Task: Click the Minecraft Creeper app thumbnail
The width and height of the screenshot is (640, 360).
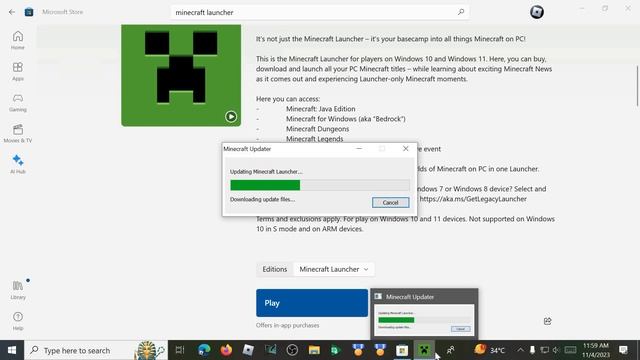Action: tap(181, 75)
